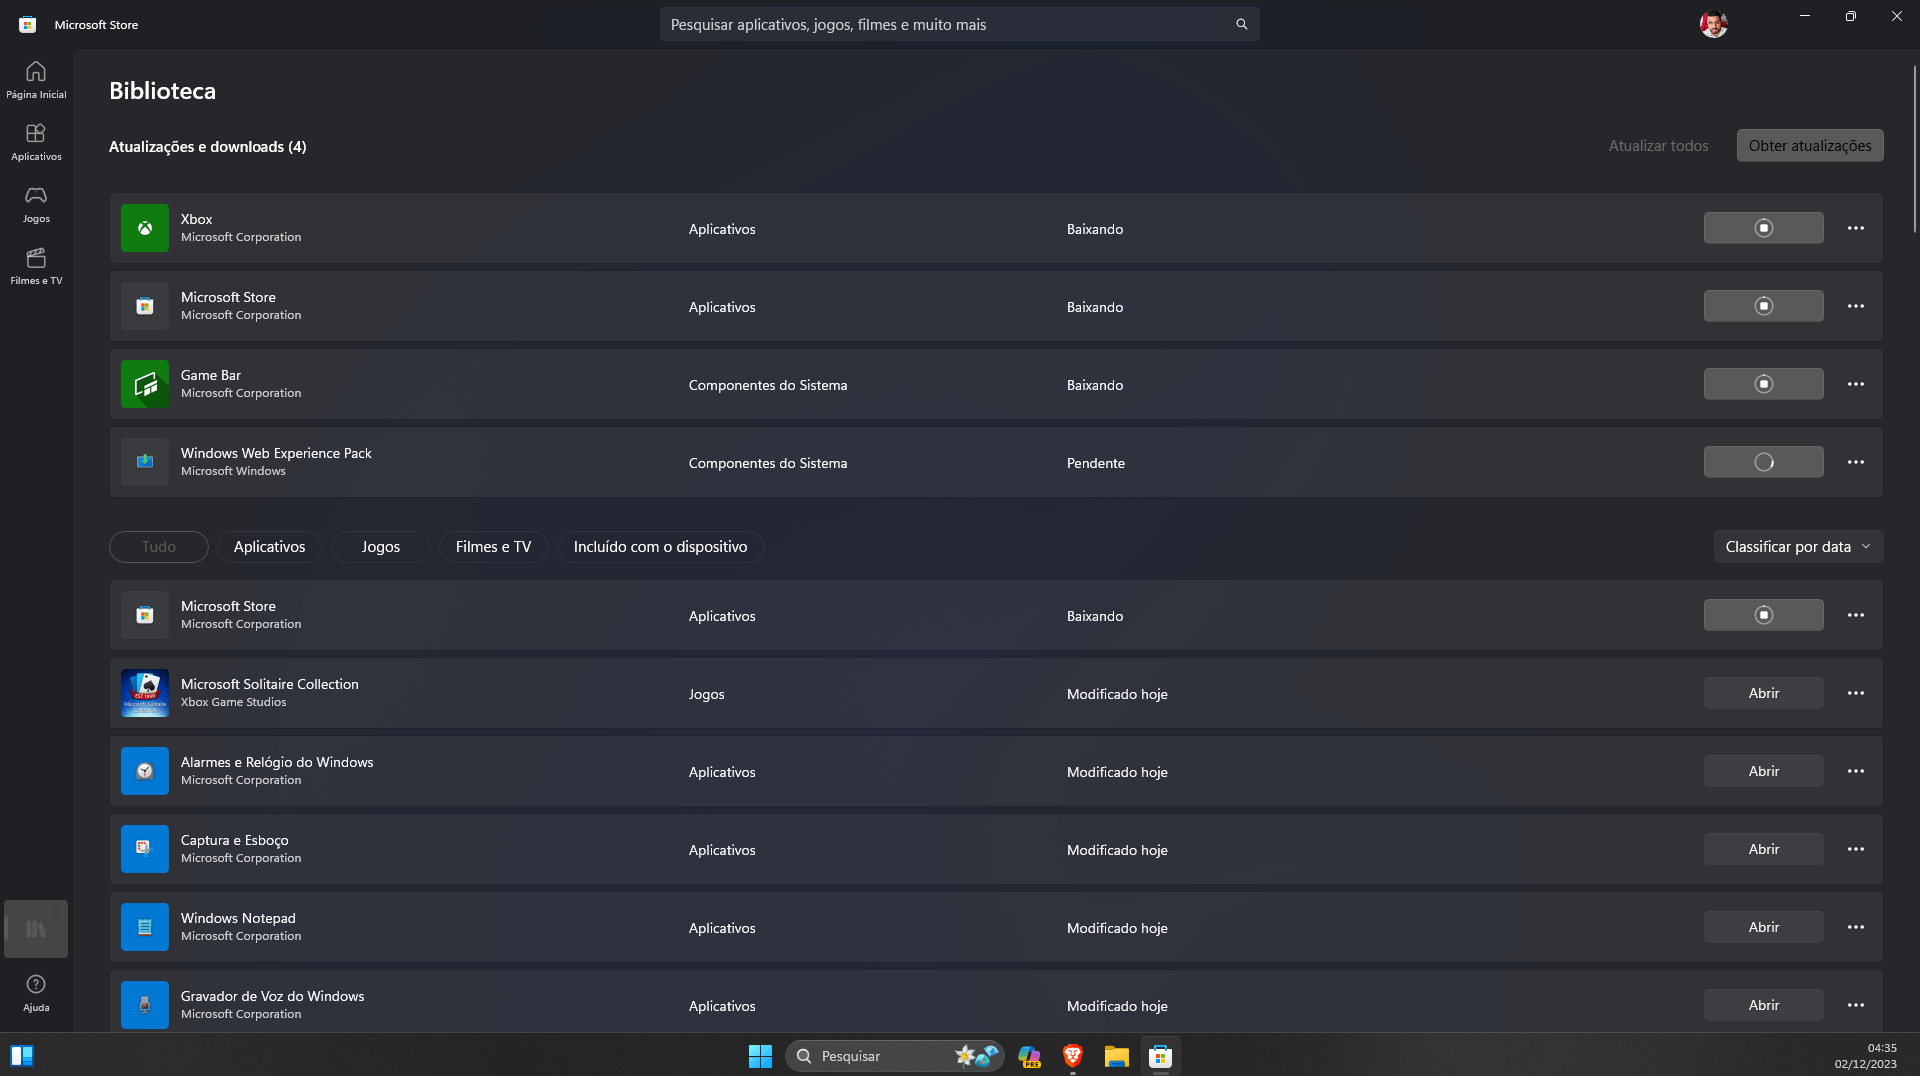The width and height of the screenshot is (1920, 1076).
Task: Select the Aplicativos filter tab
Action: coord(270,547)
